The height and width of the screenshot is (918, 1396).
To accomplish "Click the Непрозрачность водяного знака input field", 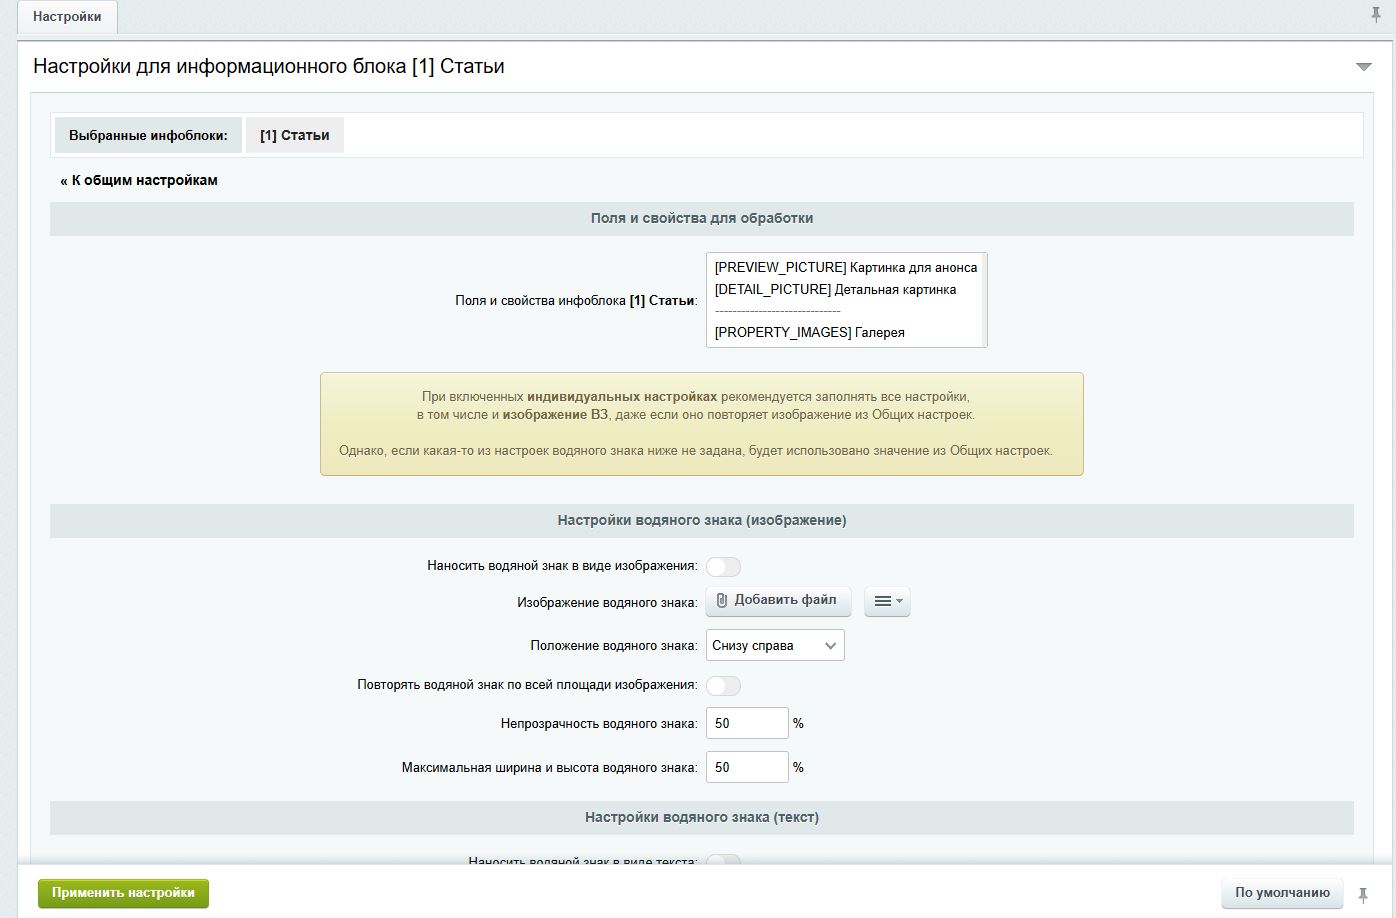I will coord(746,723).
